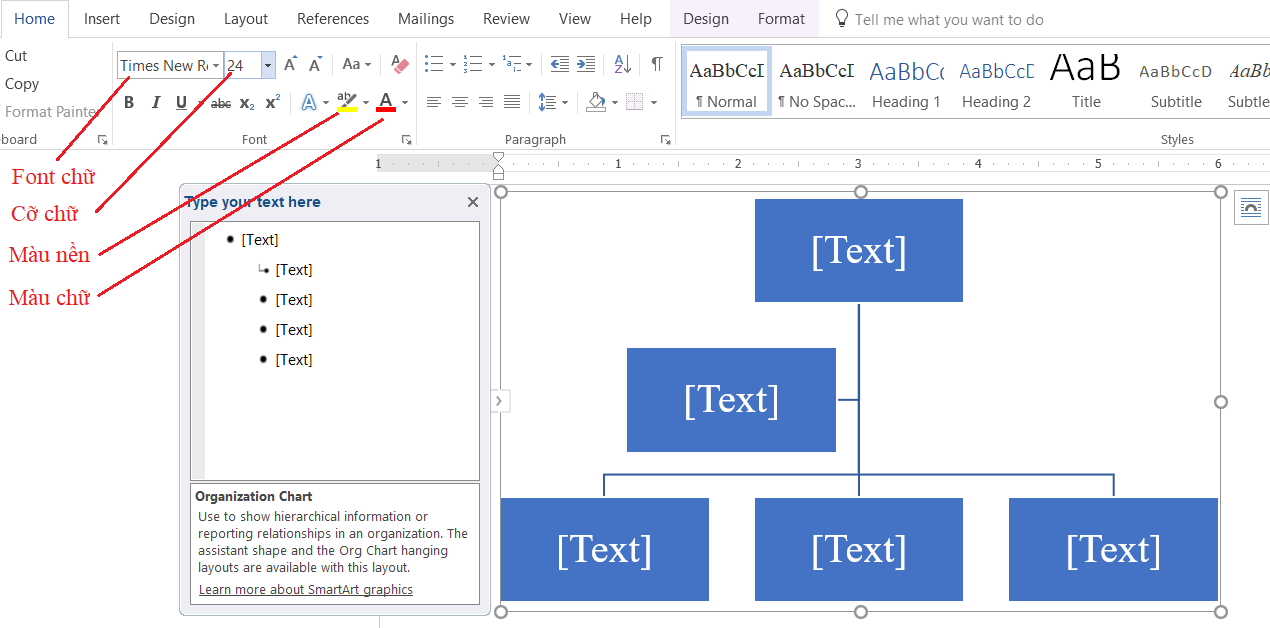
Task: Toggle bold formatting
Action: (x=128, y=102)
